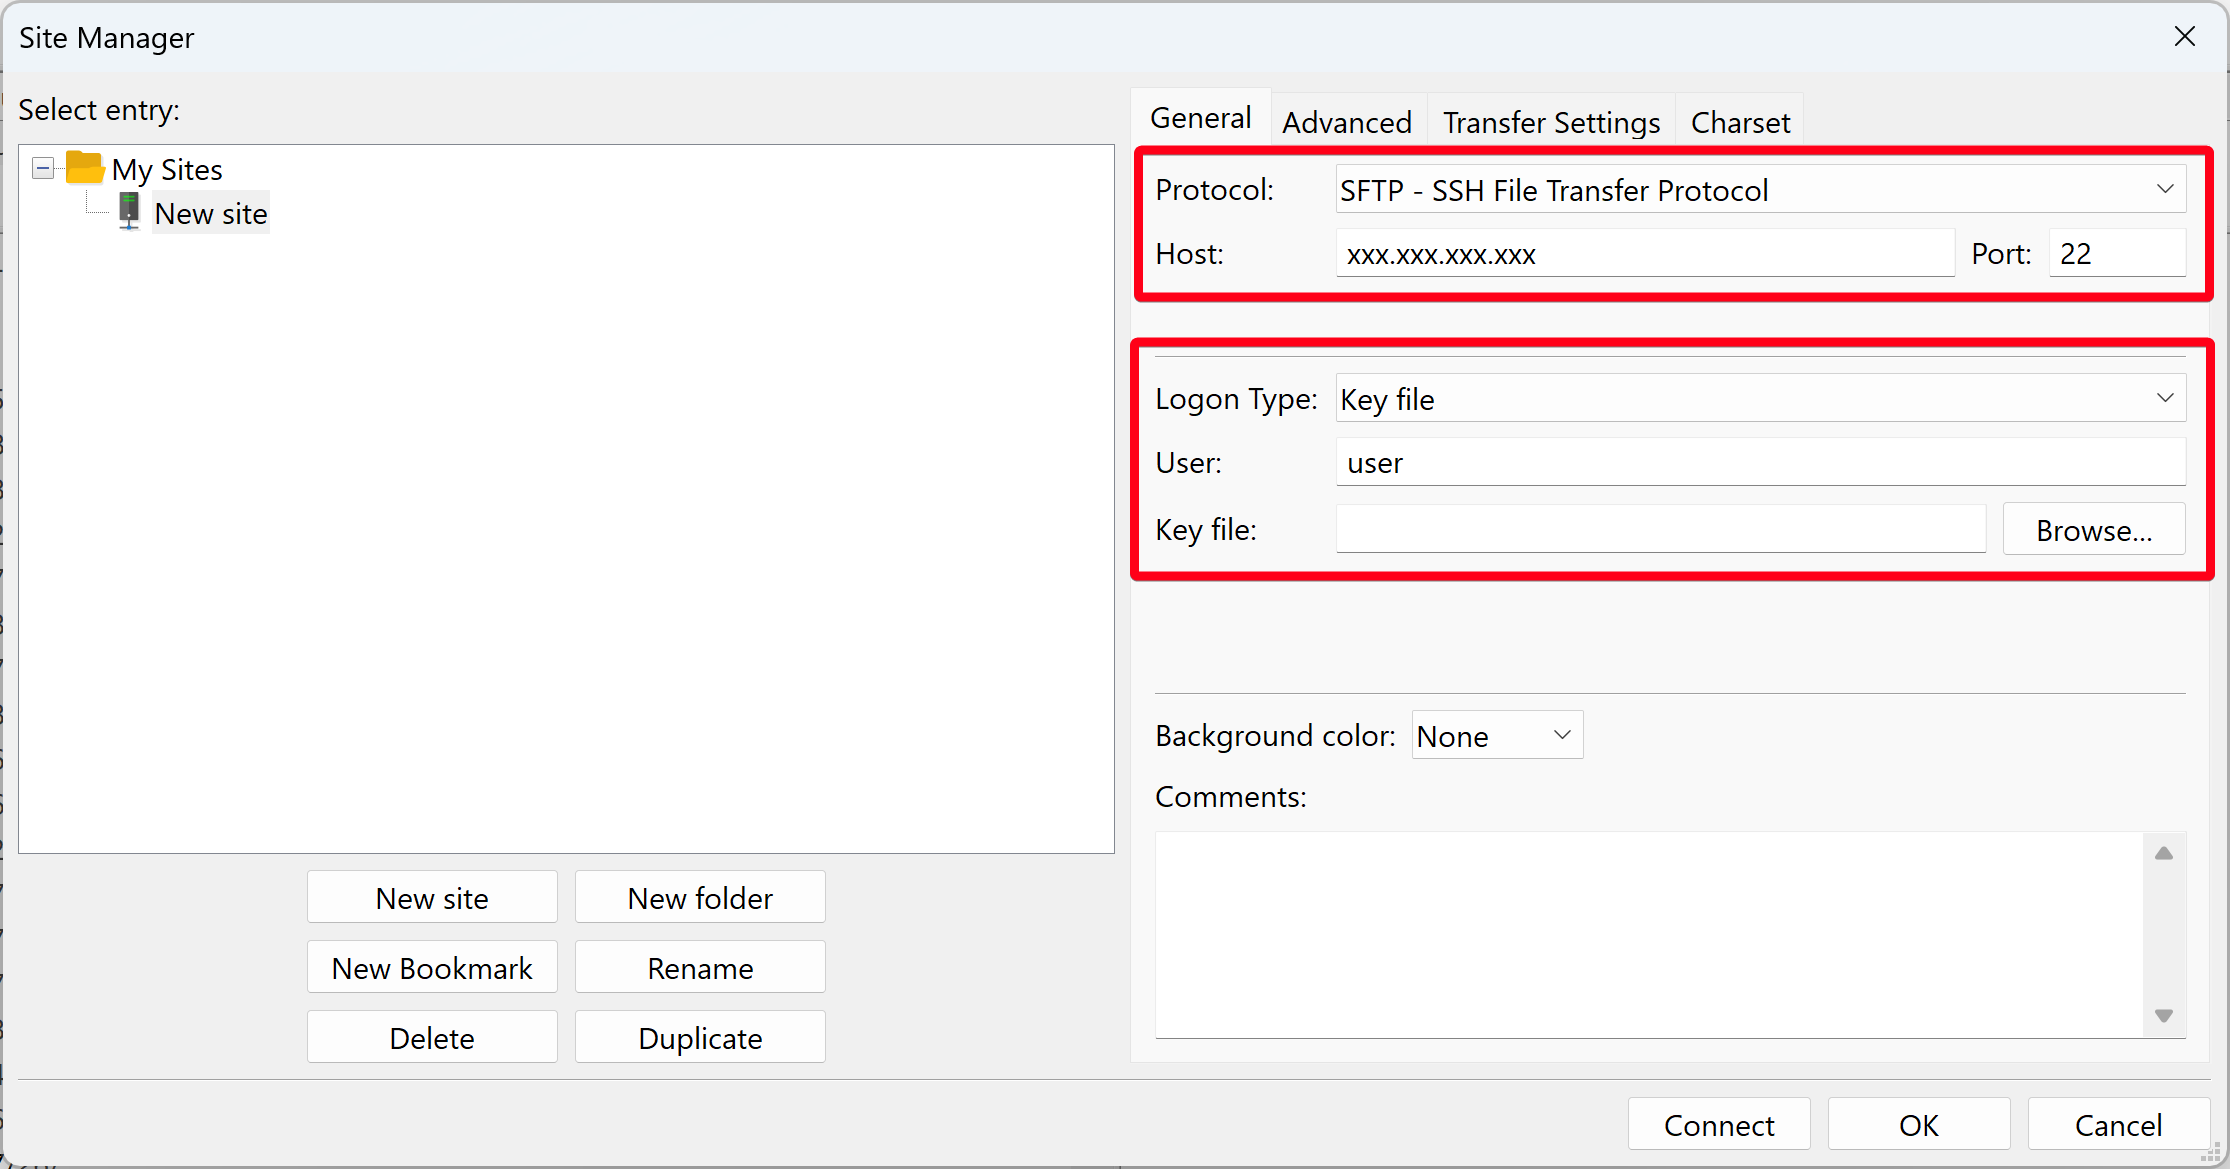Click the New folder button
The height and width of the screenshot is (1169, 2230).
point(700,898)
